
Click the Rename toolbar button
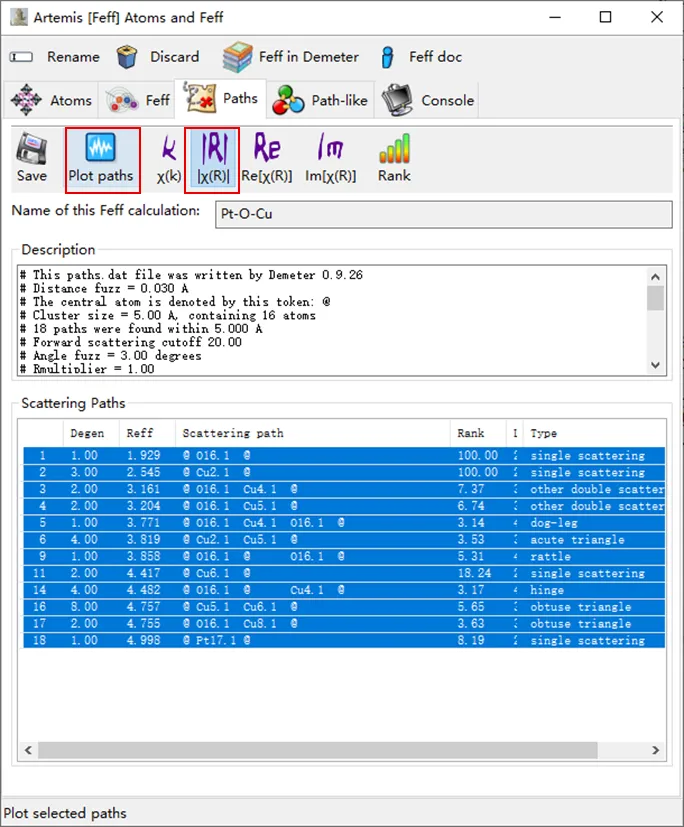tap(55, 56)
